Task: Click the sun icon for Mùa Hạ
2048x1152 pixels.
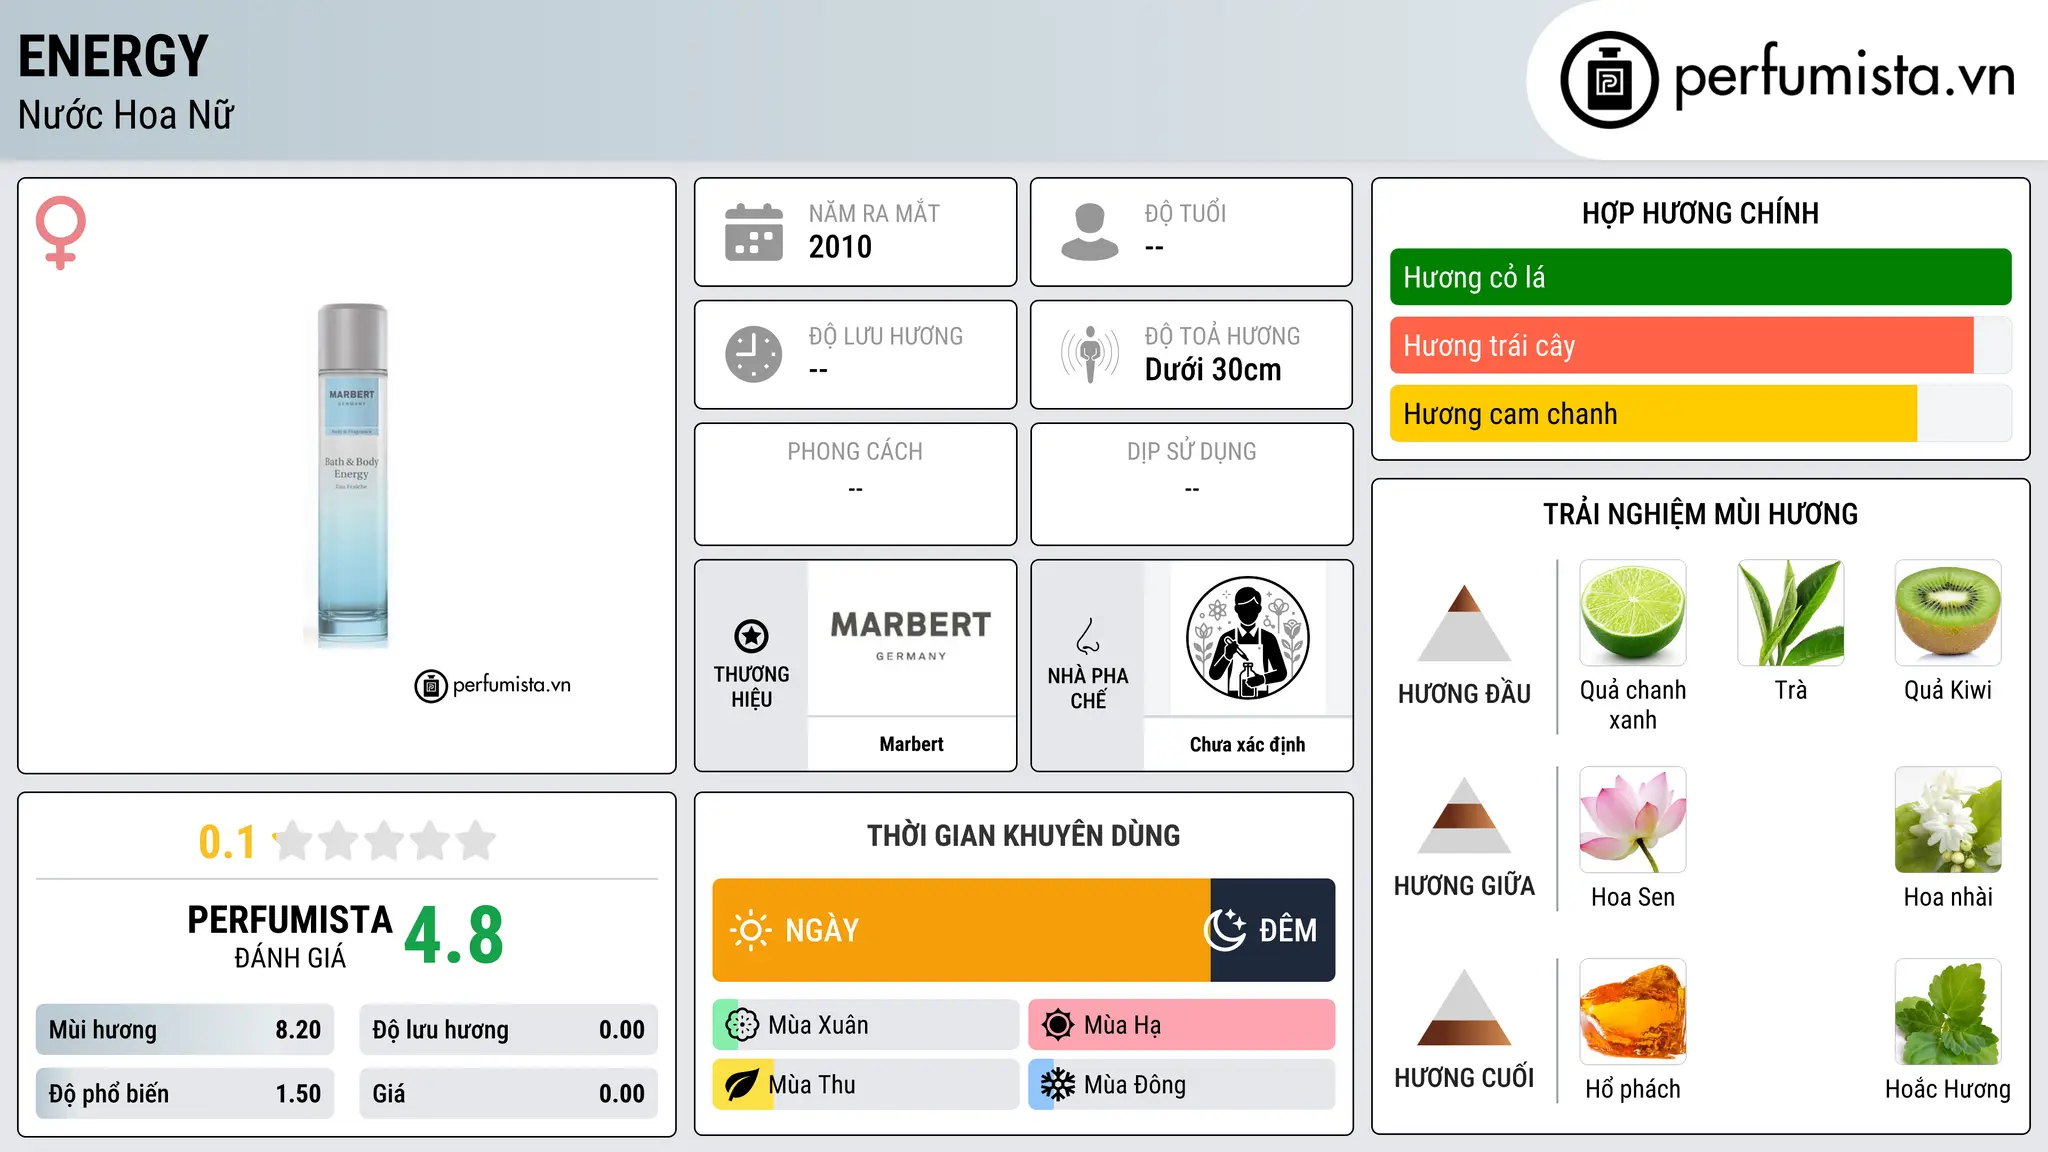Action: pos(1058,1025)
